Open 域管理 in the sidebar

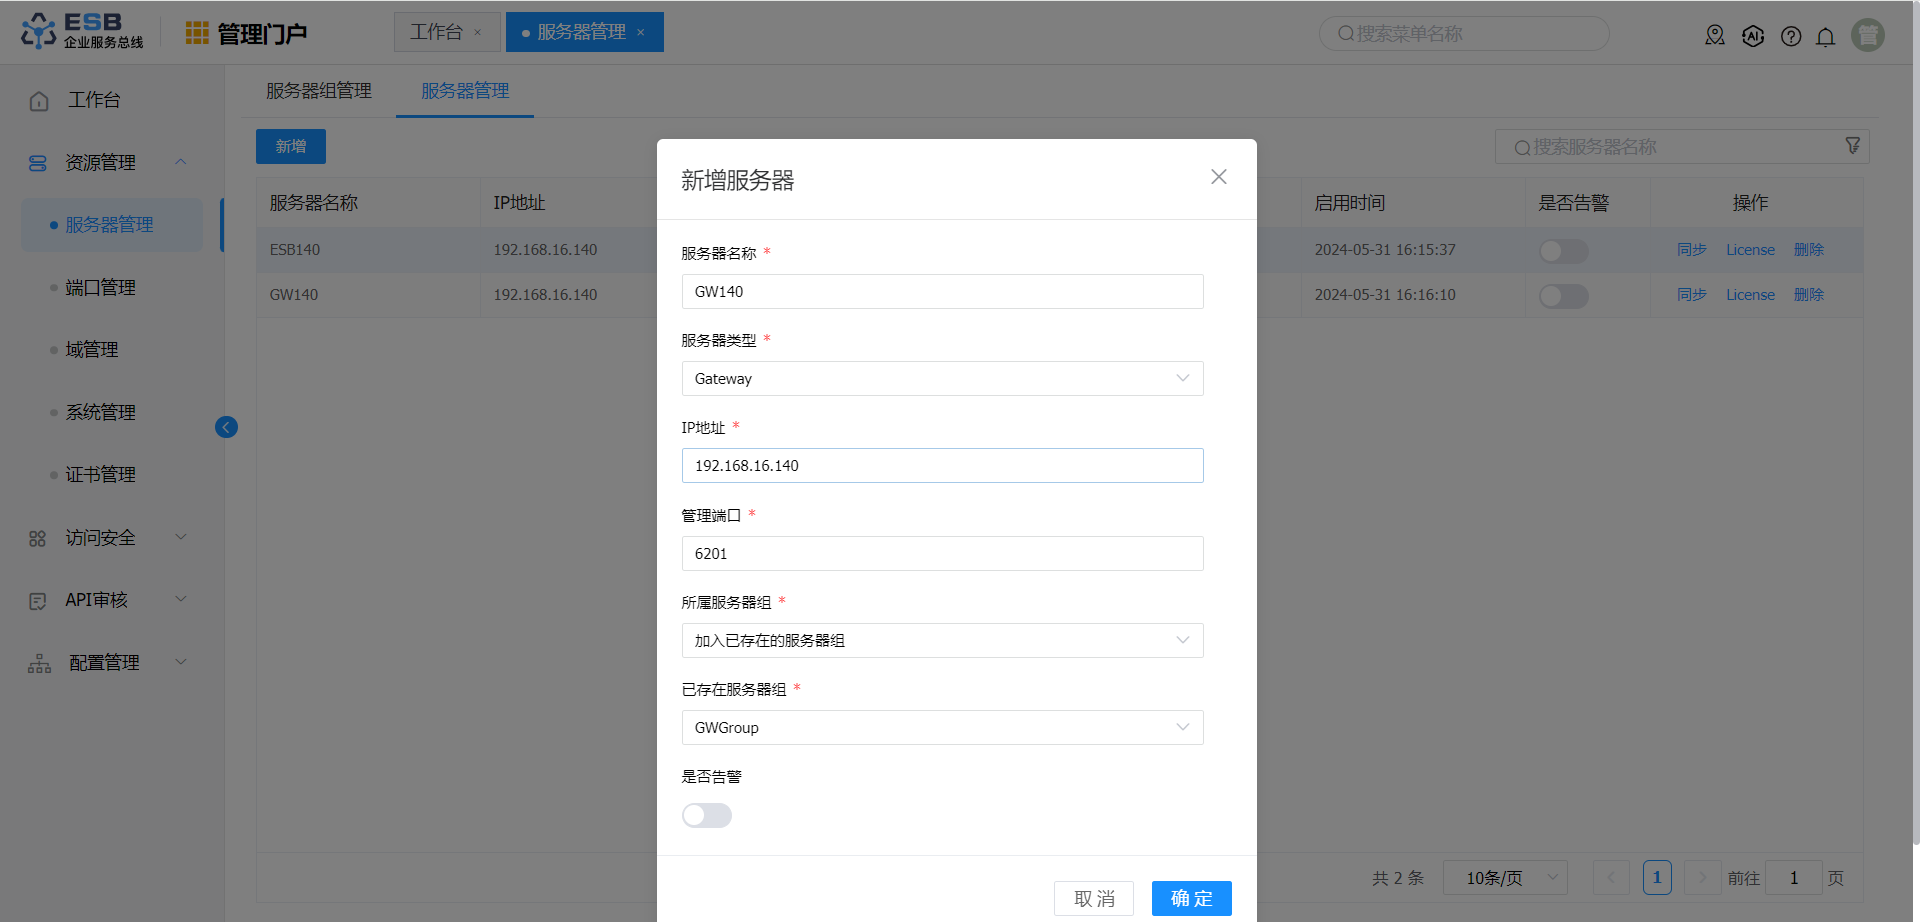92,350
